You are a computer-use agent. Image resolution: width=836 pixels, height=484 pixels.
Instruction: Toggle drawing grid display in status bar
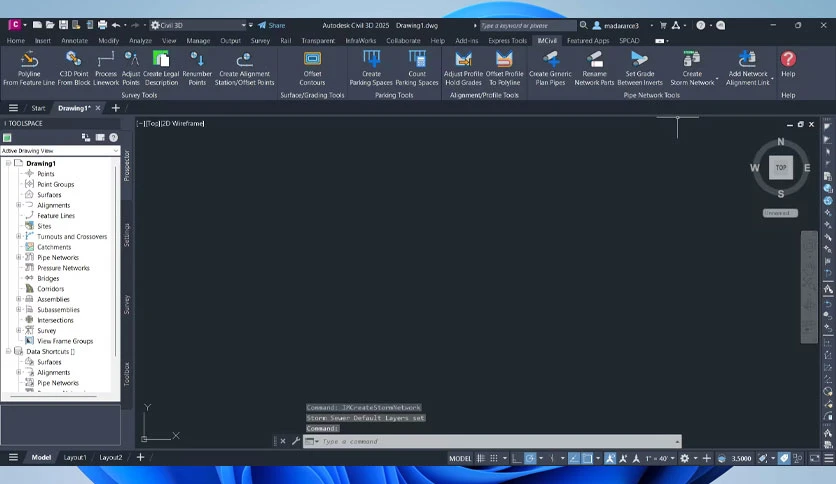481,458
